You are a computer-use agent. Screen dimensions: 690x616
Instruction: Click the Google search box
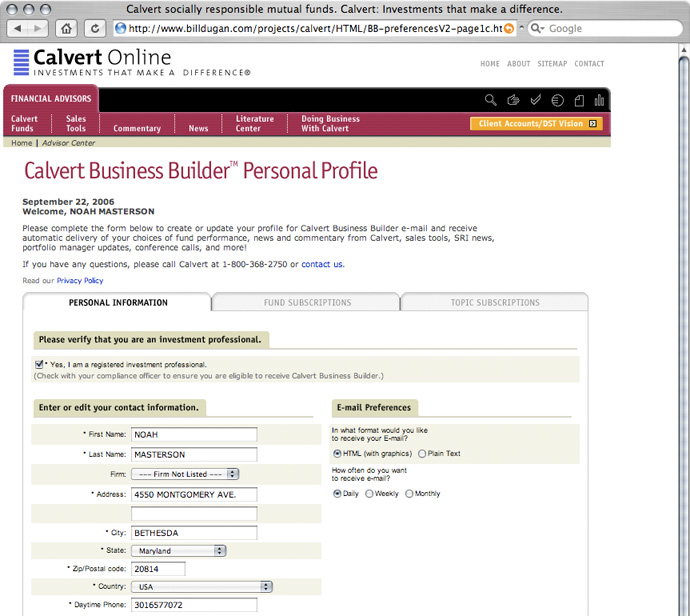tap(605, 29)
